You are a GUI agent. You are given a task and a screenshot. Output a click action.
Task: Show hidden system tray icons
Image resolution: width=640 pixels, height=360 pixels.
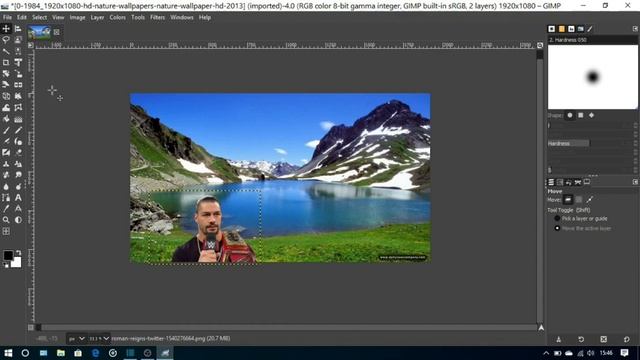tap(546, 353)
